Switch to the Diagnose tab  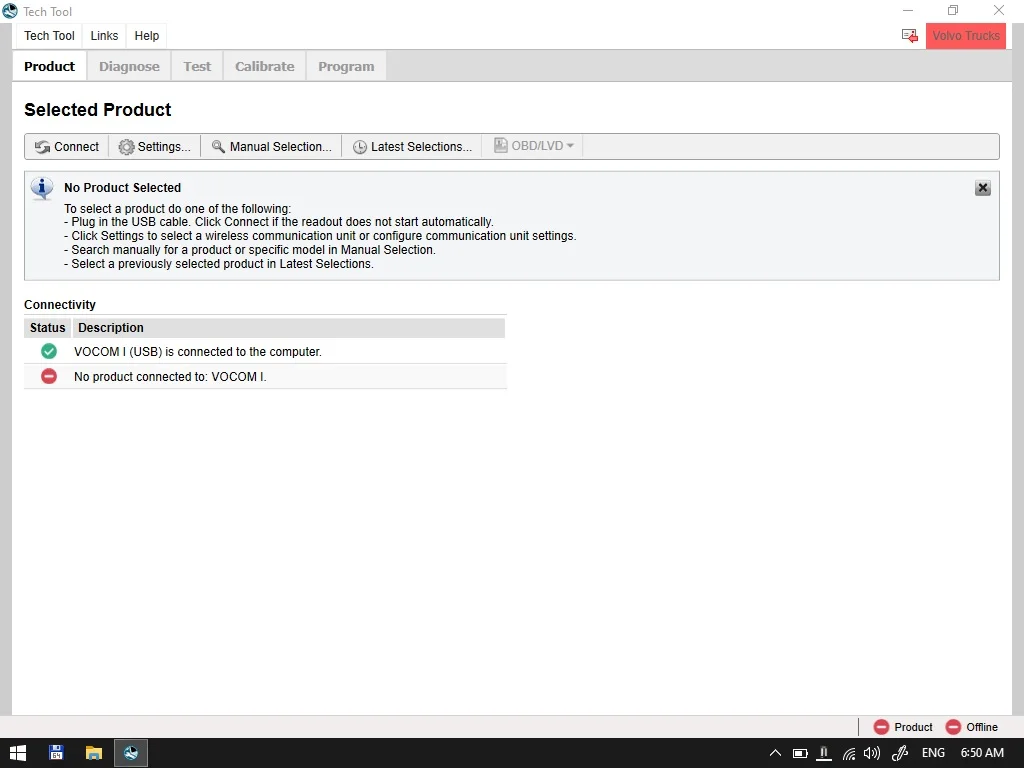[x=129, y=67]
